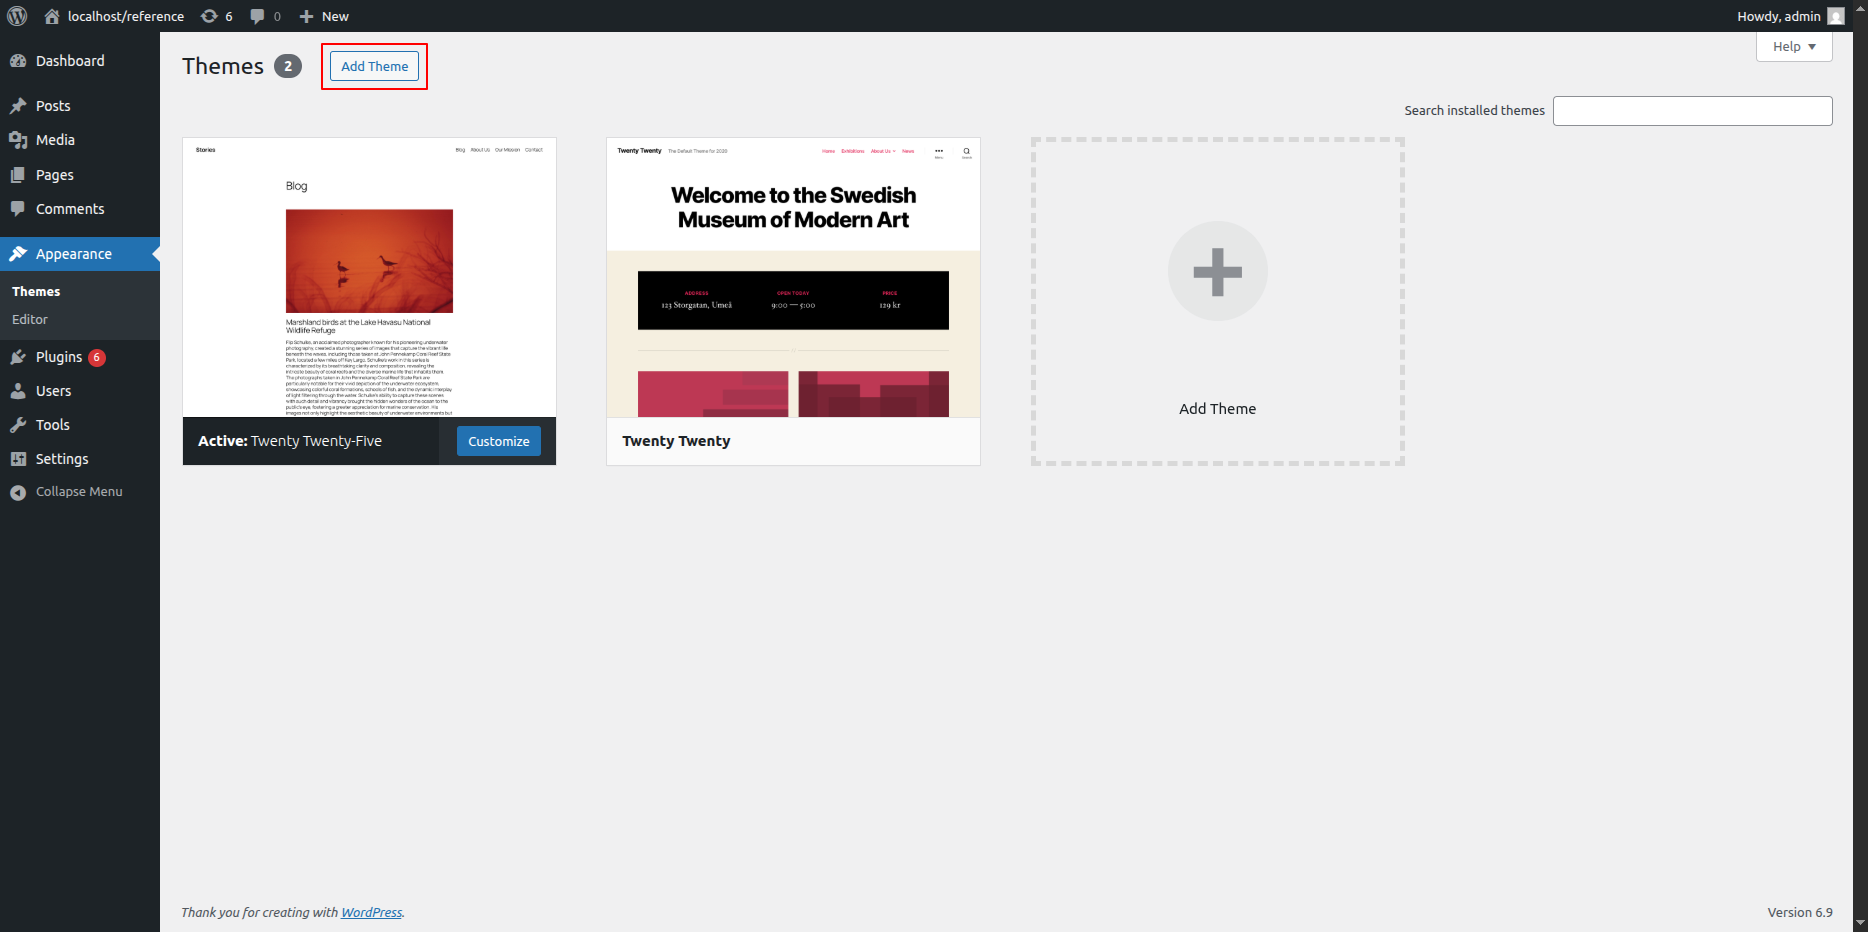
Task: Open the Editor submenu item
Action: click(30, 319)
